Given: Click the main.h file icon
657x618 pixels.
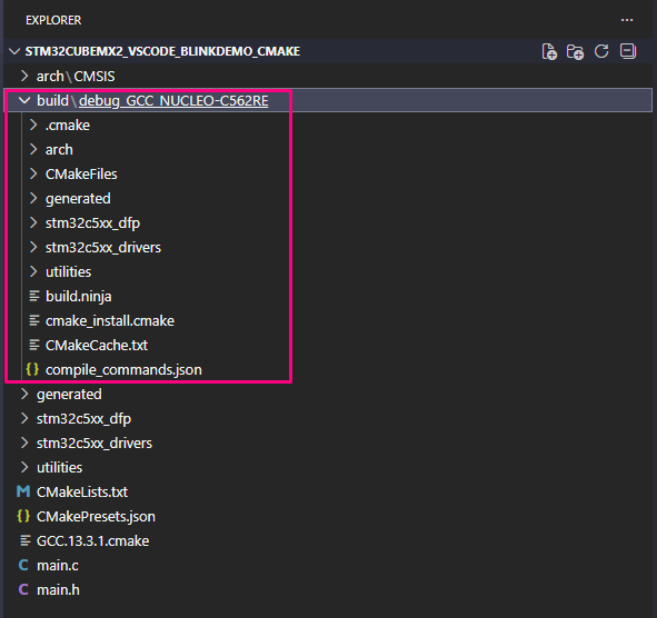Looking at the screenshot, I should (x=24, y=590).
